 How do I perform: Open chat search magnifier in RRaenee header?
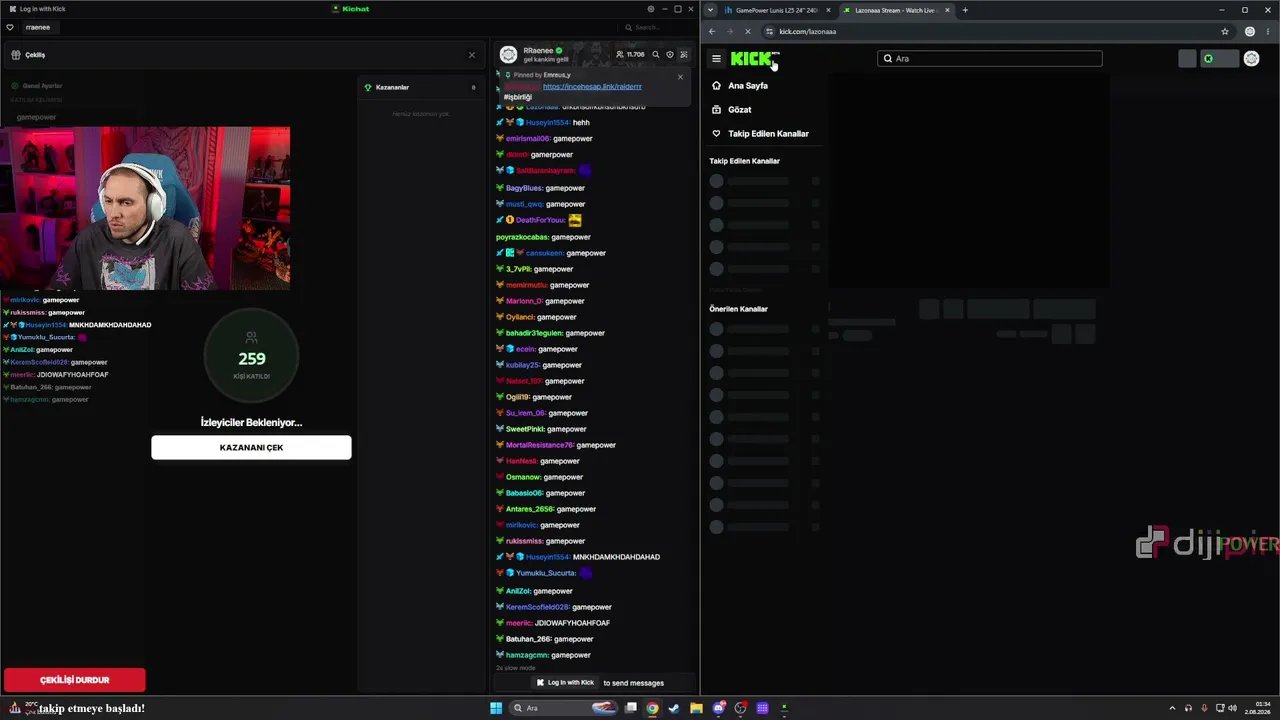click(656, 55)
